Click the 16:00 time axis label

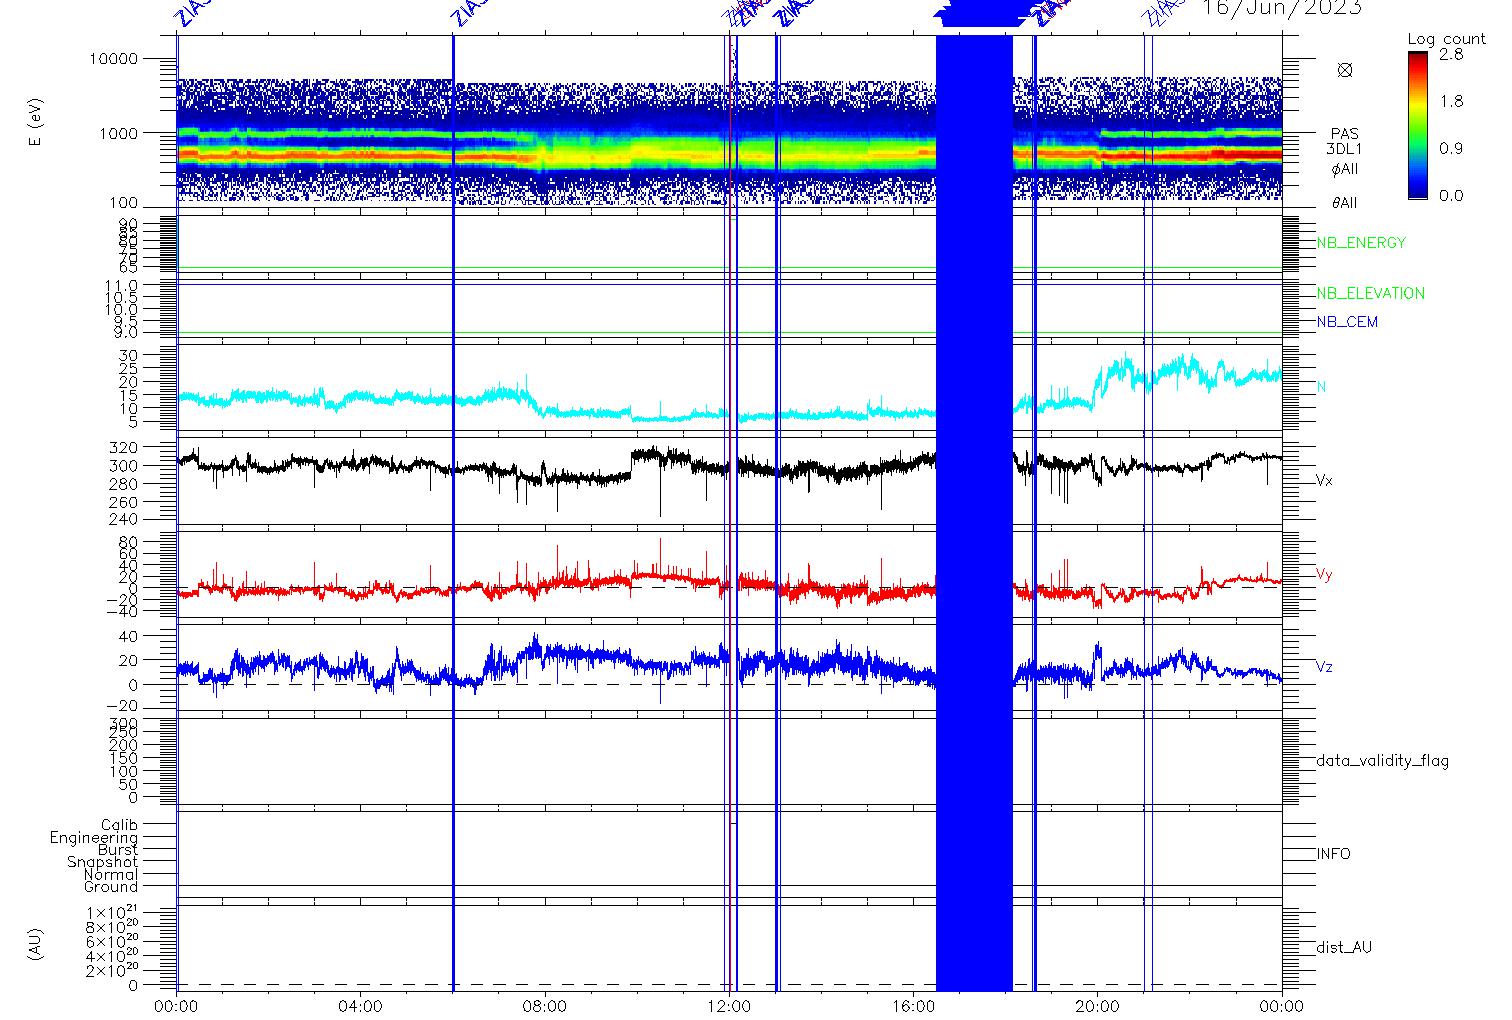(x=913, y=1006)
